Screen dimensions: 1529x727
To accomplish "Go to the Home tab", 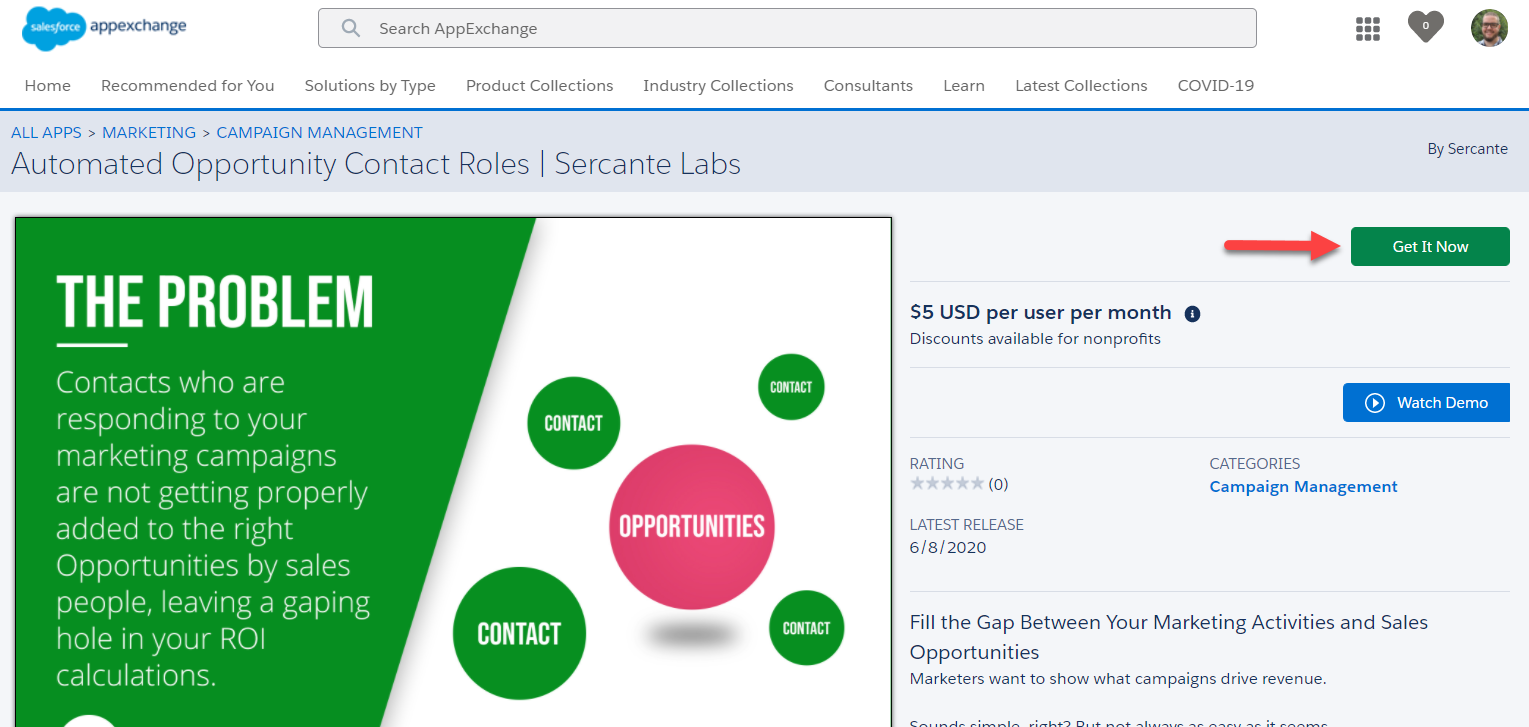I will tap(48, 86).
